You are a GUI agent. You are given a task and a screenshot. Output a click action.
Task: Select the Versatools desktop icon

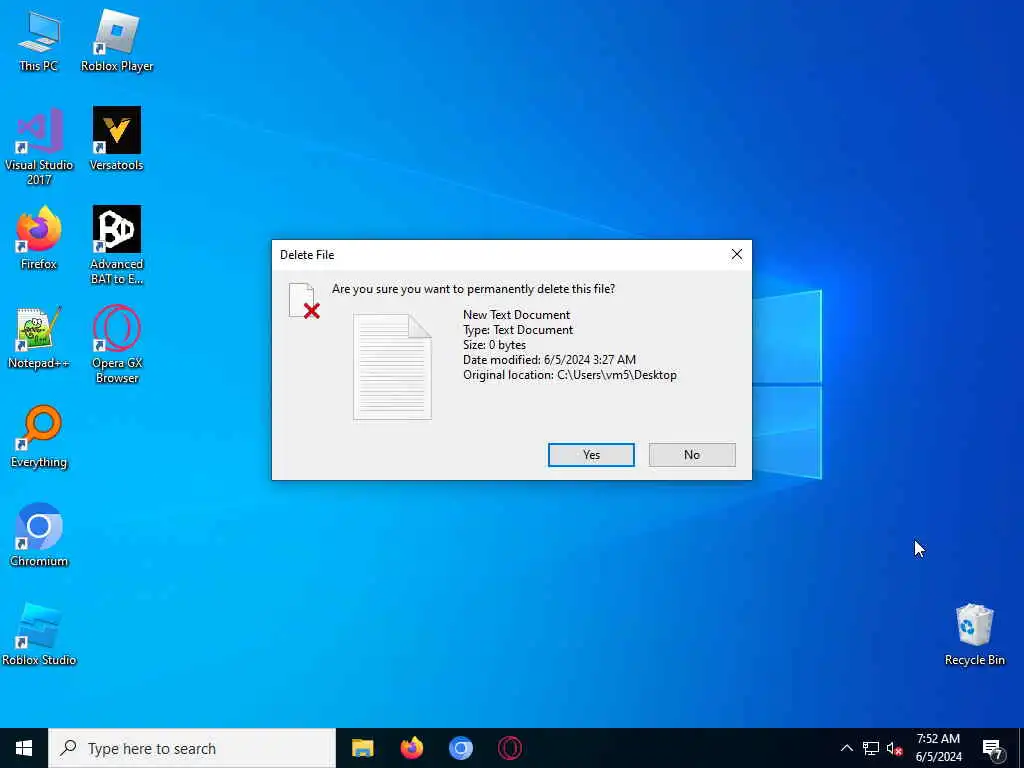tap(116, 139)
